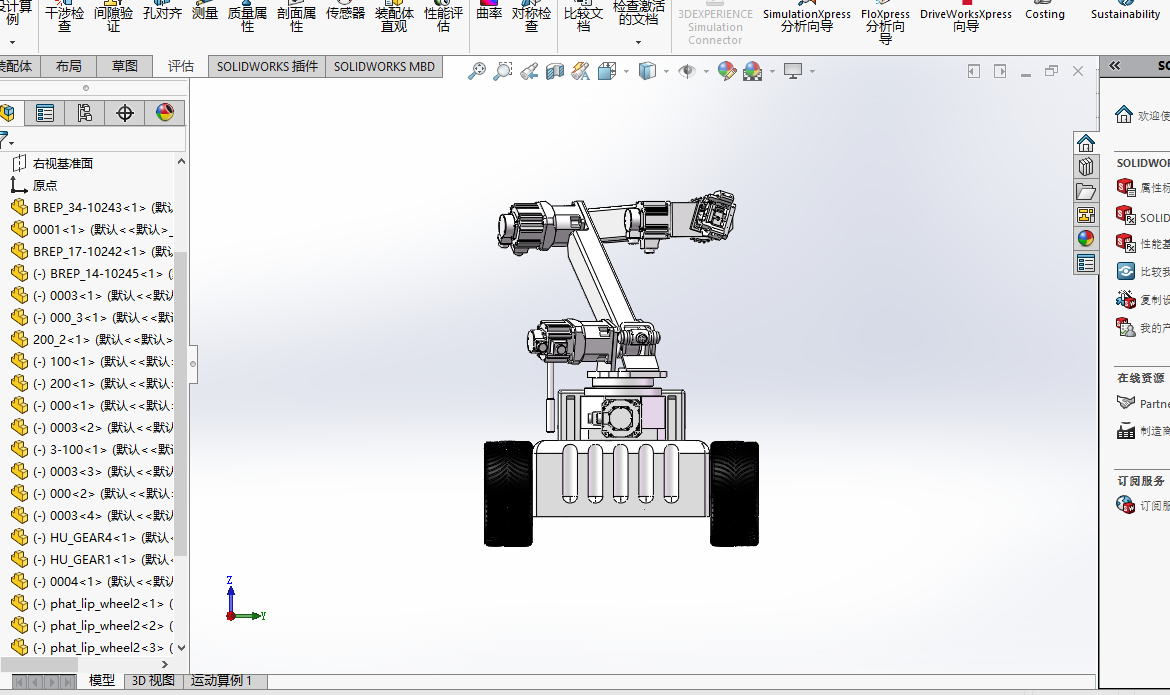Click next window arrow in viewport corner
Viewport: 1170px width, 695px height.
pos(1000,71)
